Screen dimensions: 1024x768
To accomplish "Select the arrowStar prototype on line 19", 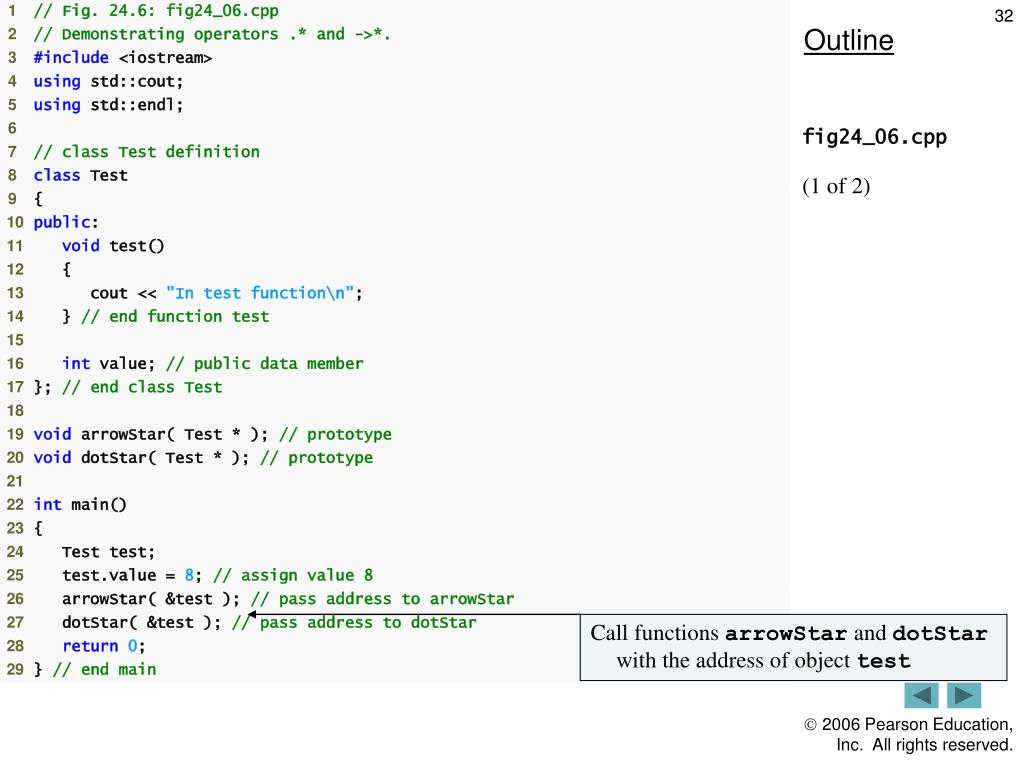I will 151,434.
